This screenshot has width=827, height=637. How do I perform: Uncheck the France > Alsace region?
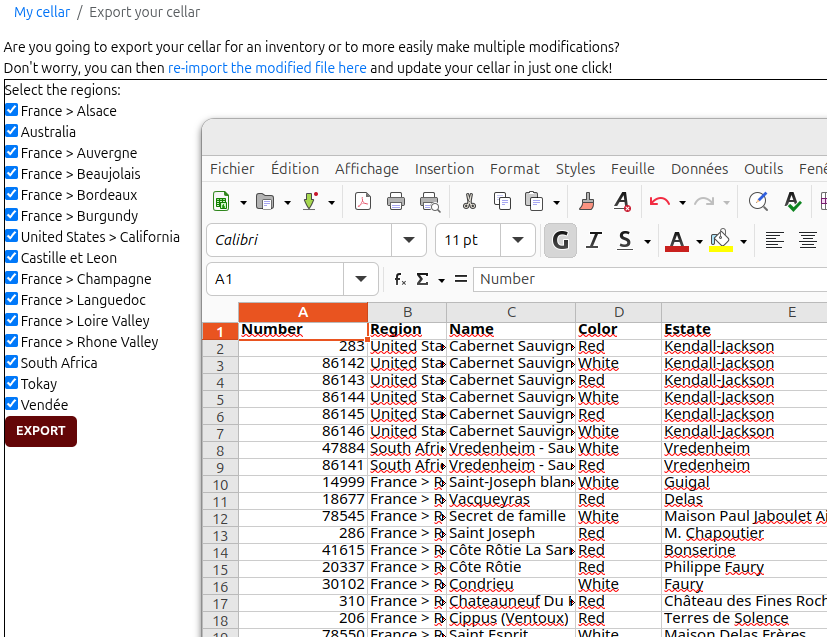tap(12, 110)
